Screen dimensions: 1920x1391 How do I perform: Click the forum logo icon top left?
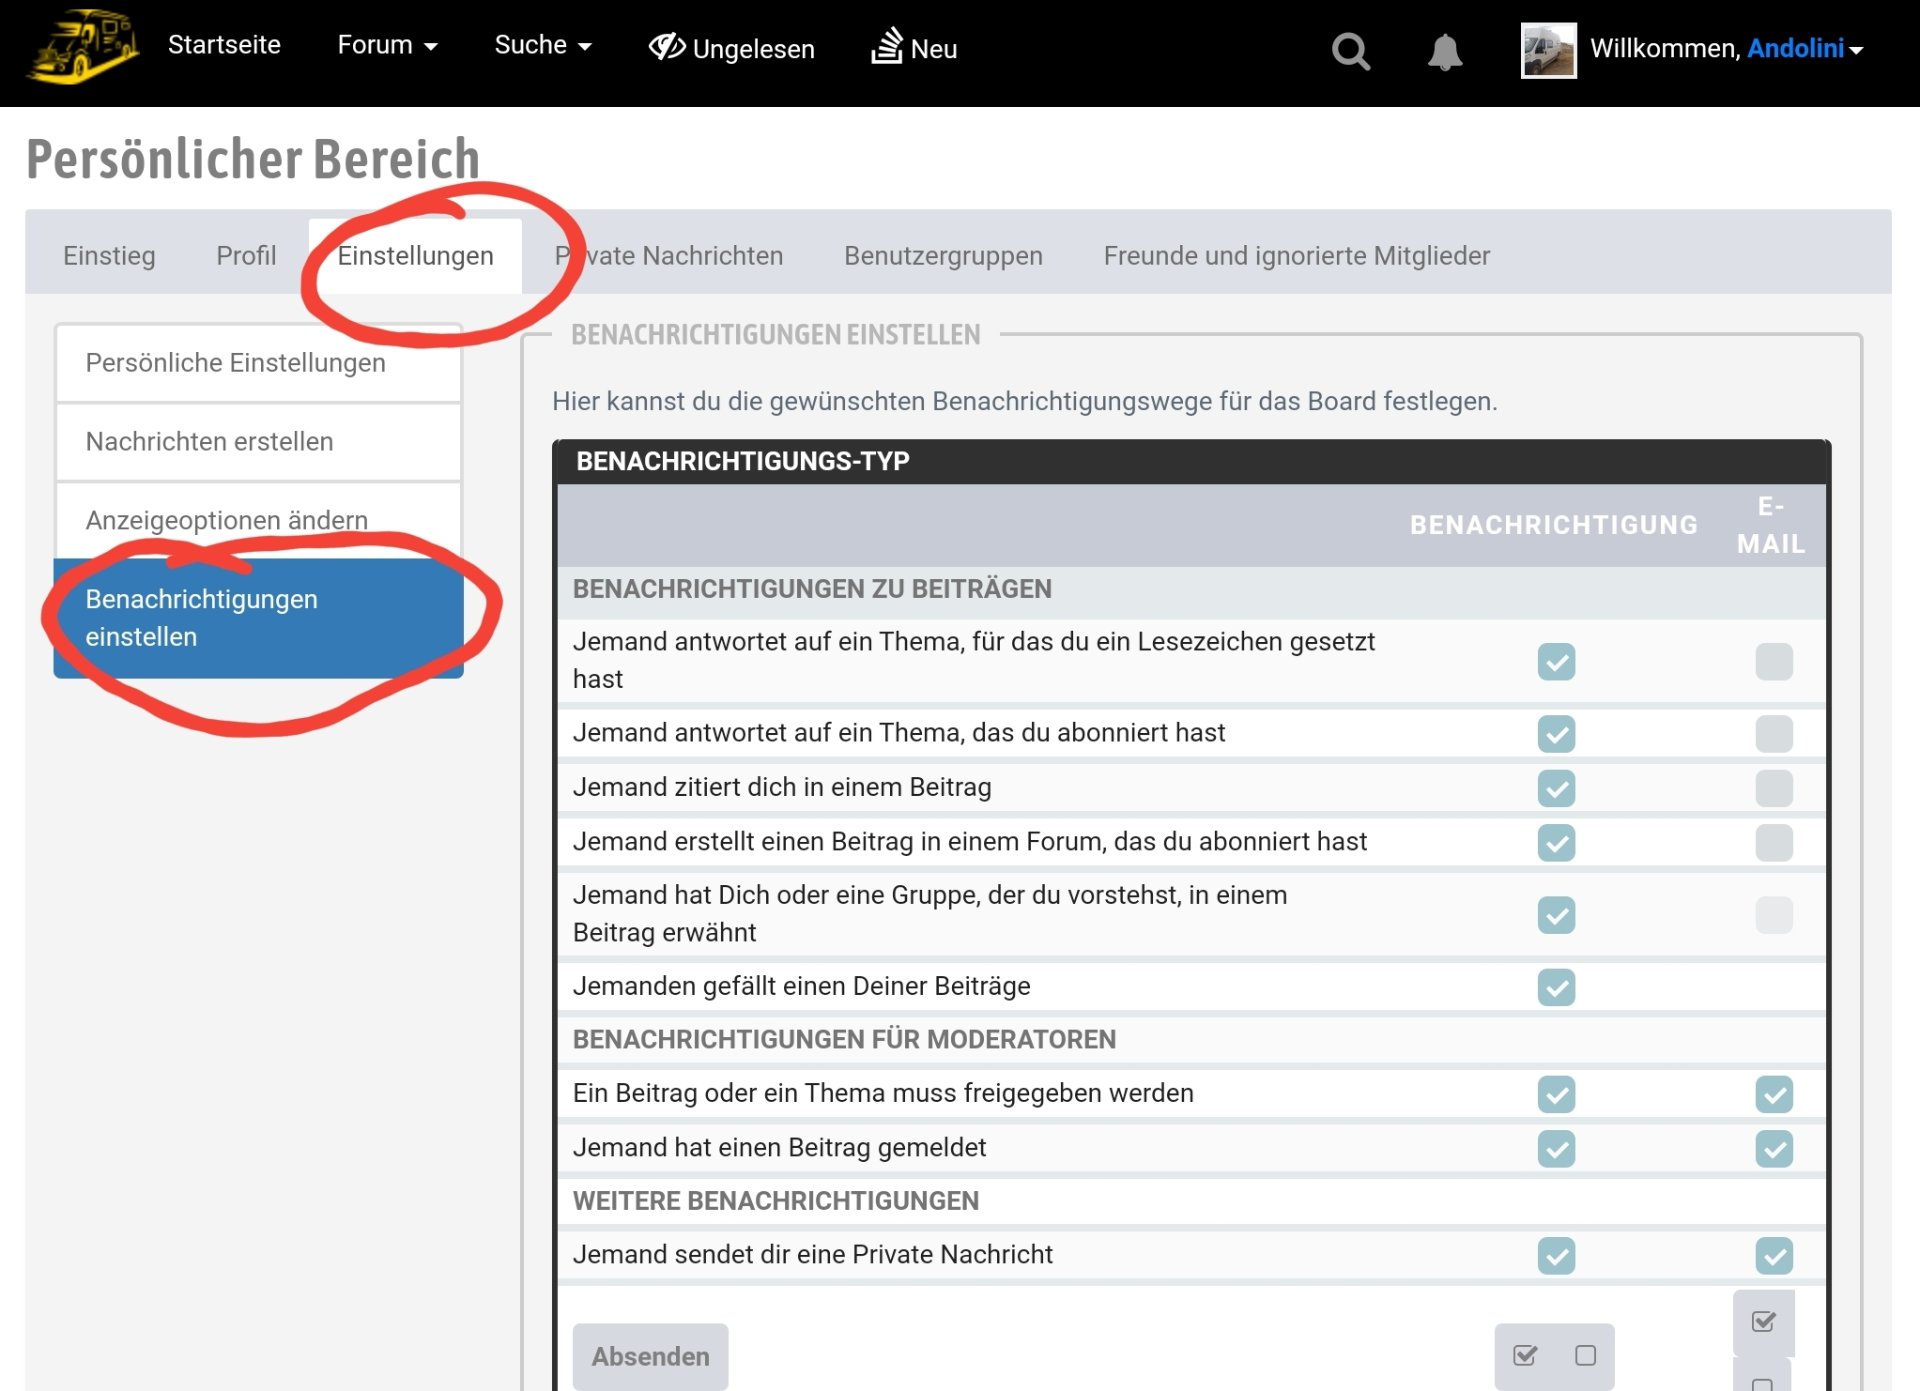(x=80, y=48)
